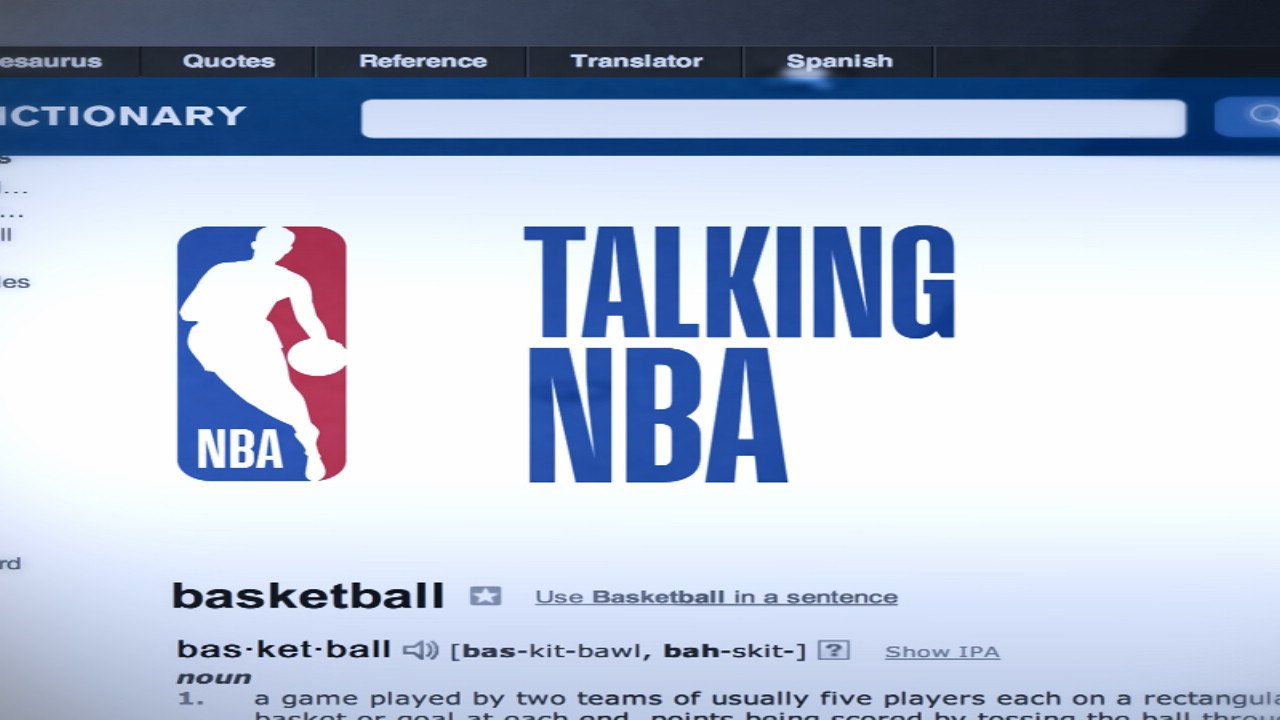
Task: Click the TALKING NBA title text
Action: (739, 354)
